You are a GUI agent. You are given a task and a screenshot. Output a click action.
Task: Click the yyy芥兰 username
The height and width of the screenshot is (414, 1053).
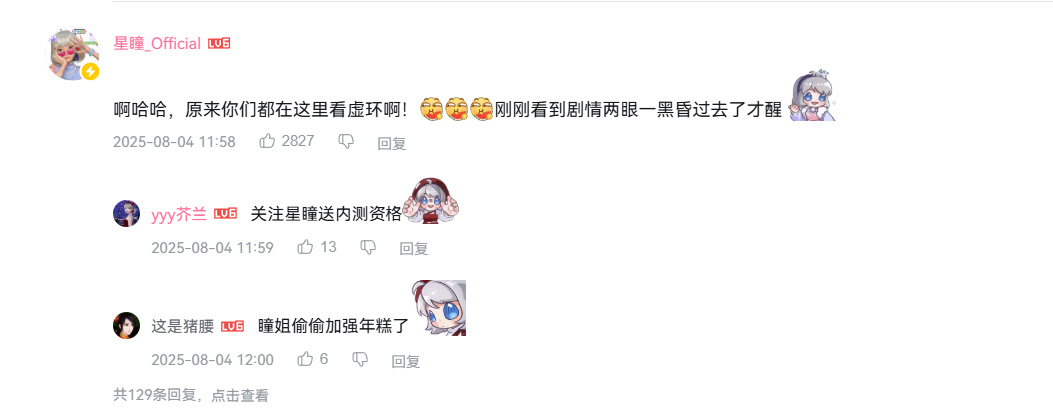[x=179, y=214]
